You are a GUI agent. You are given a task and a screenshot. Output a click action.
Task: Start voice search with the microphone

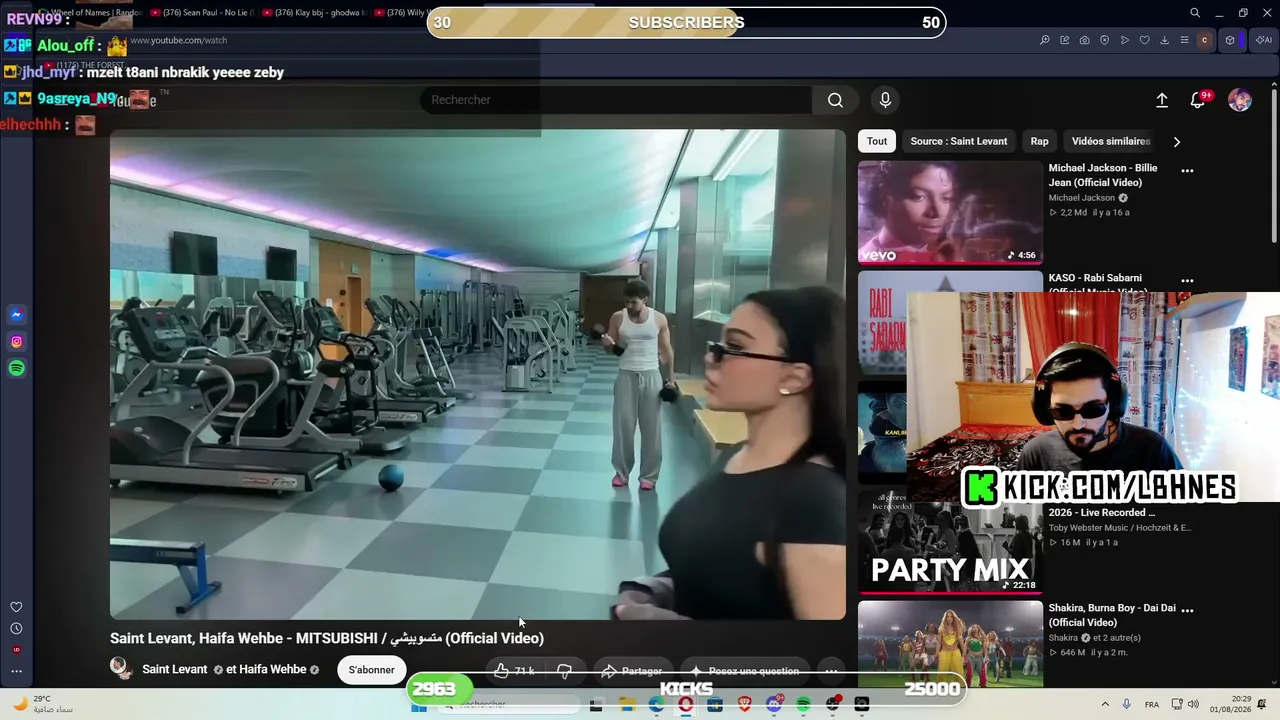(x=885, y=100)
